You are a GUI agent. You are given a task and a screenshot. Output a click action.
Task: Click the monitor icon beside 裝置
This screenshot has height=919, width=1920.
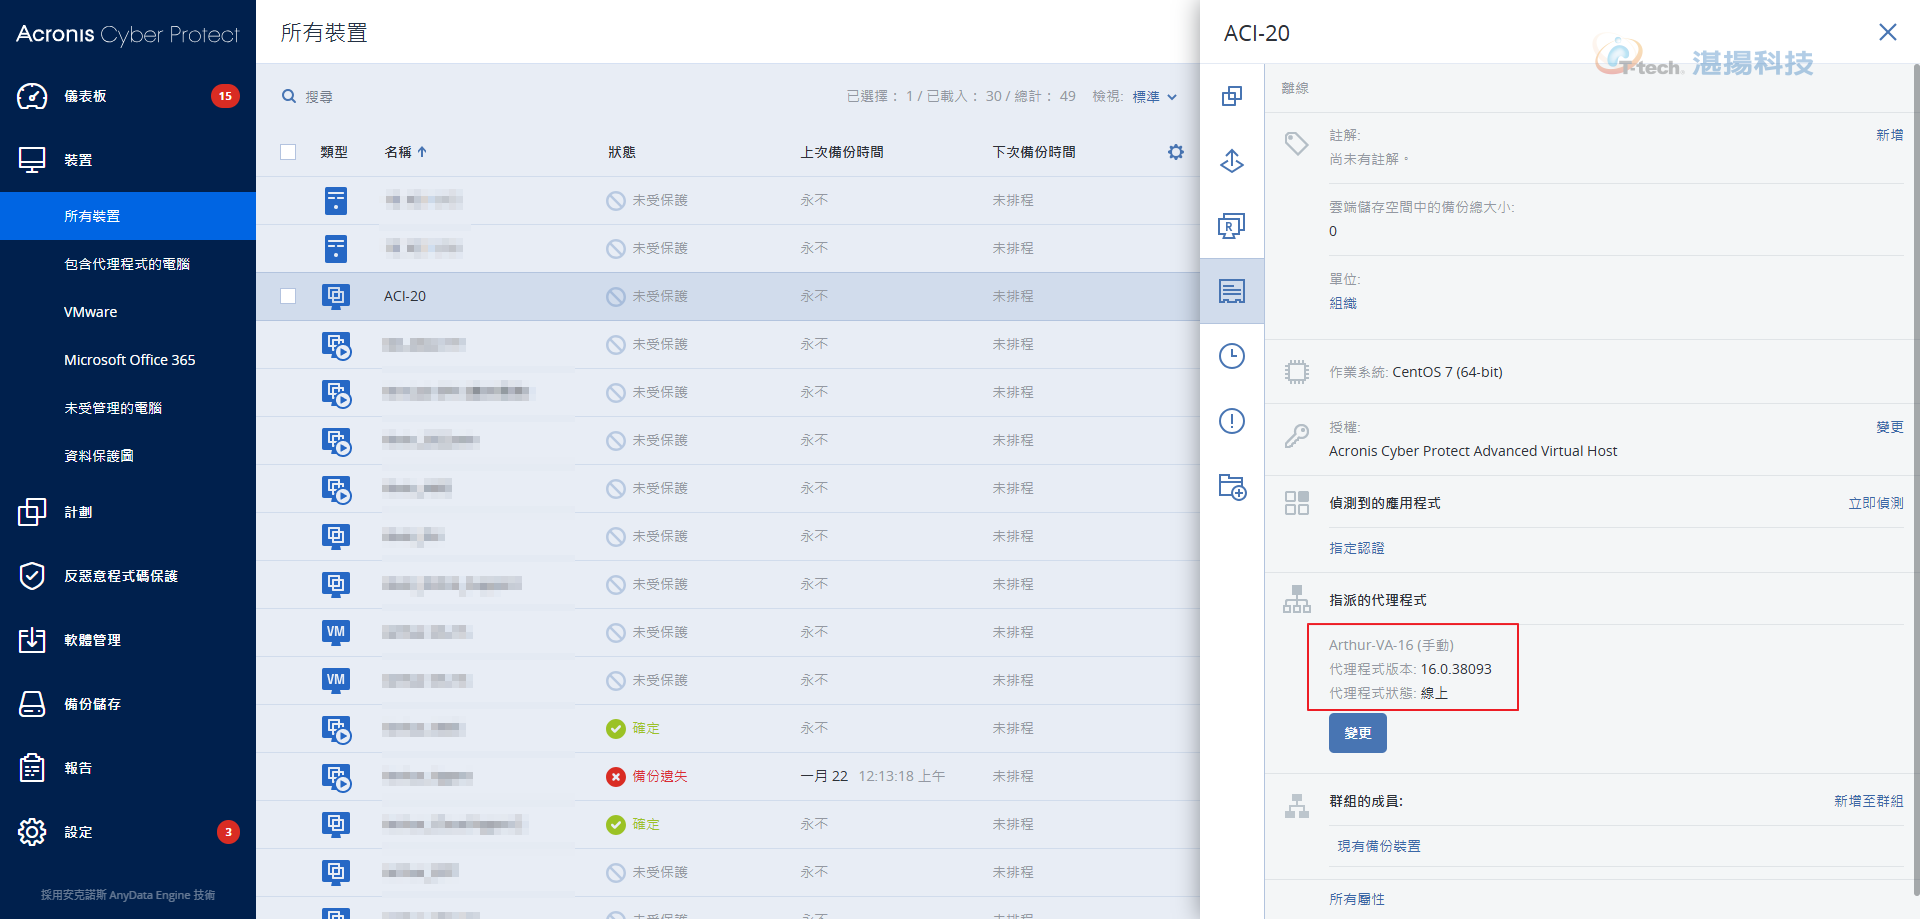pos(32,160)
